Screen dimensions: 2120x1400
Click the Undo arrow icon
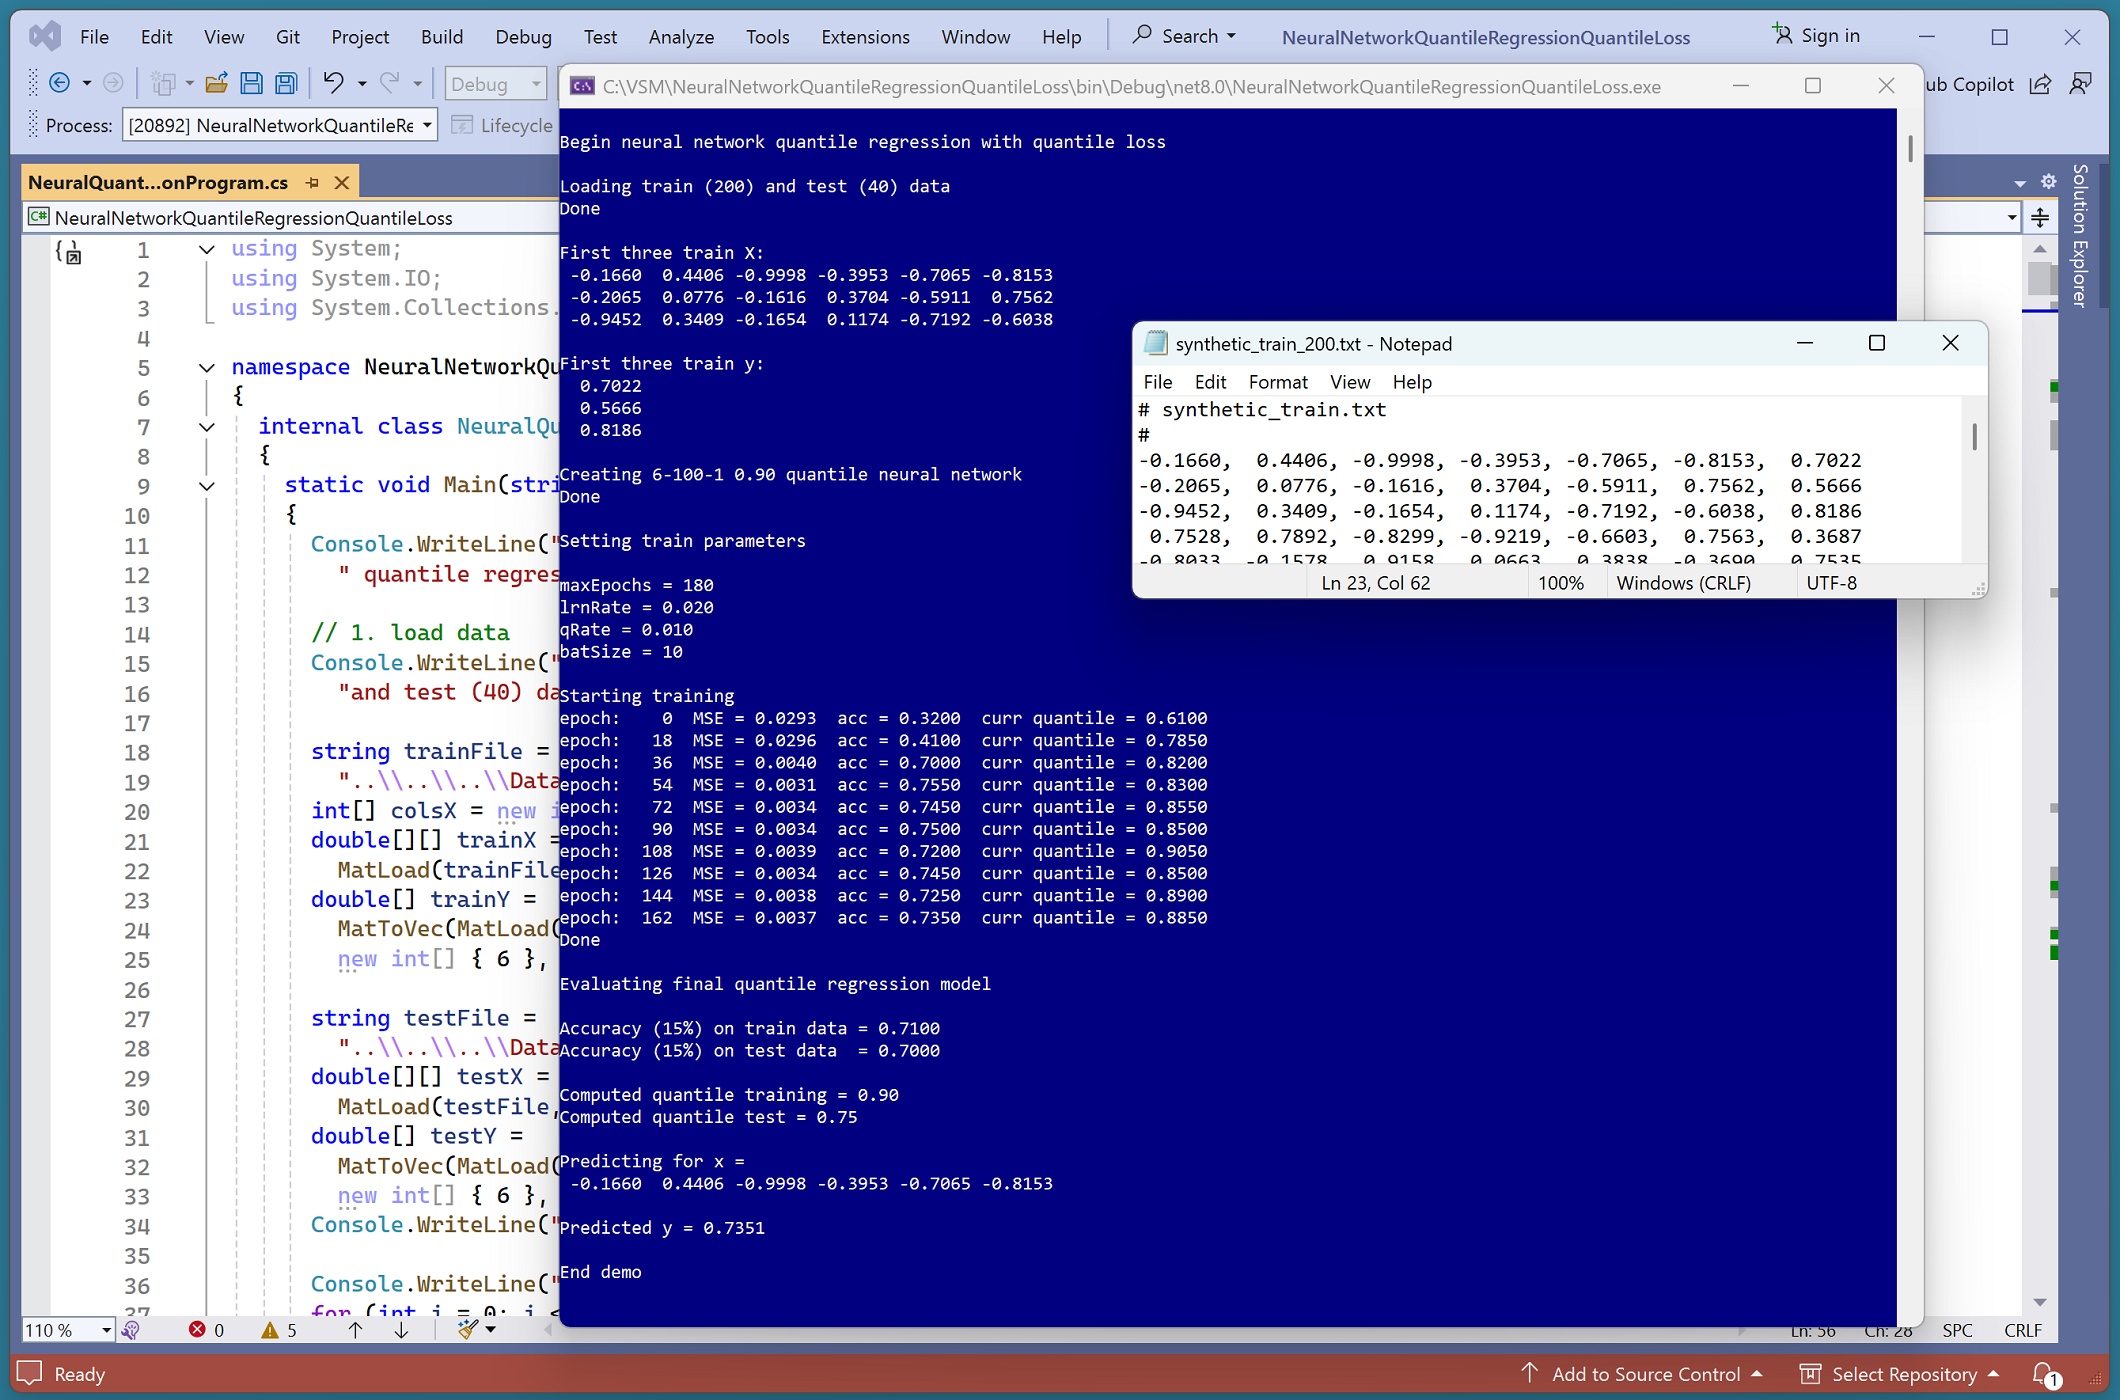click(333, 84)
